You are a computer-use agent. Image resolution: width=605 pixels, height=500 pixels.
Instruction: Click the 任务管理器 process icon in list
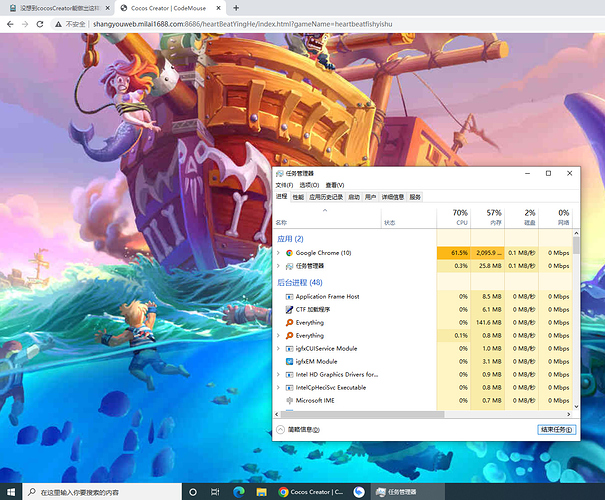289,266
